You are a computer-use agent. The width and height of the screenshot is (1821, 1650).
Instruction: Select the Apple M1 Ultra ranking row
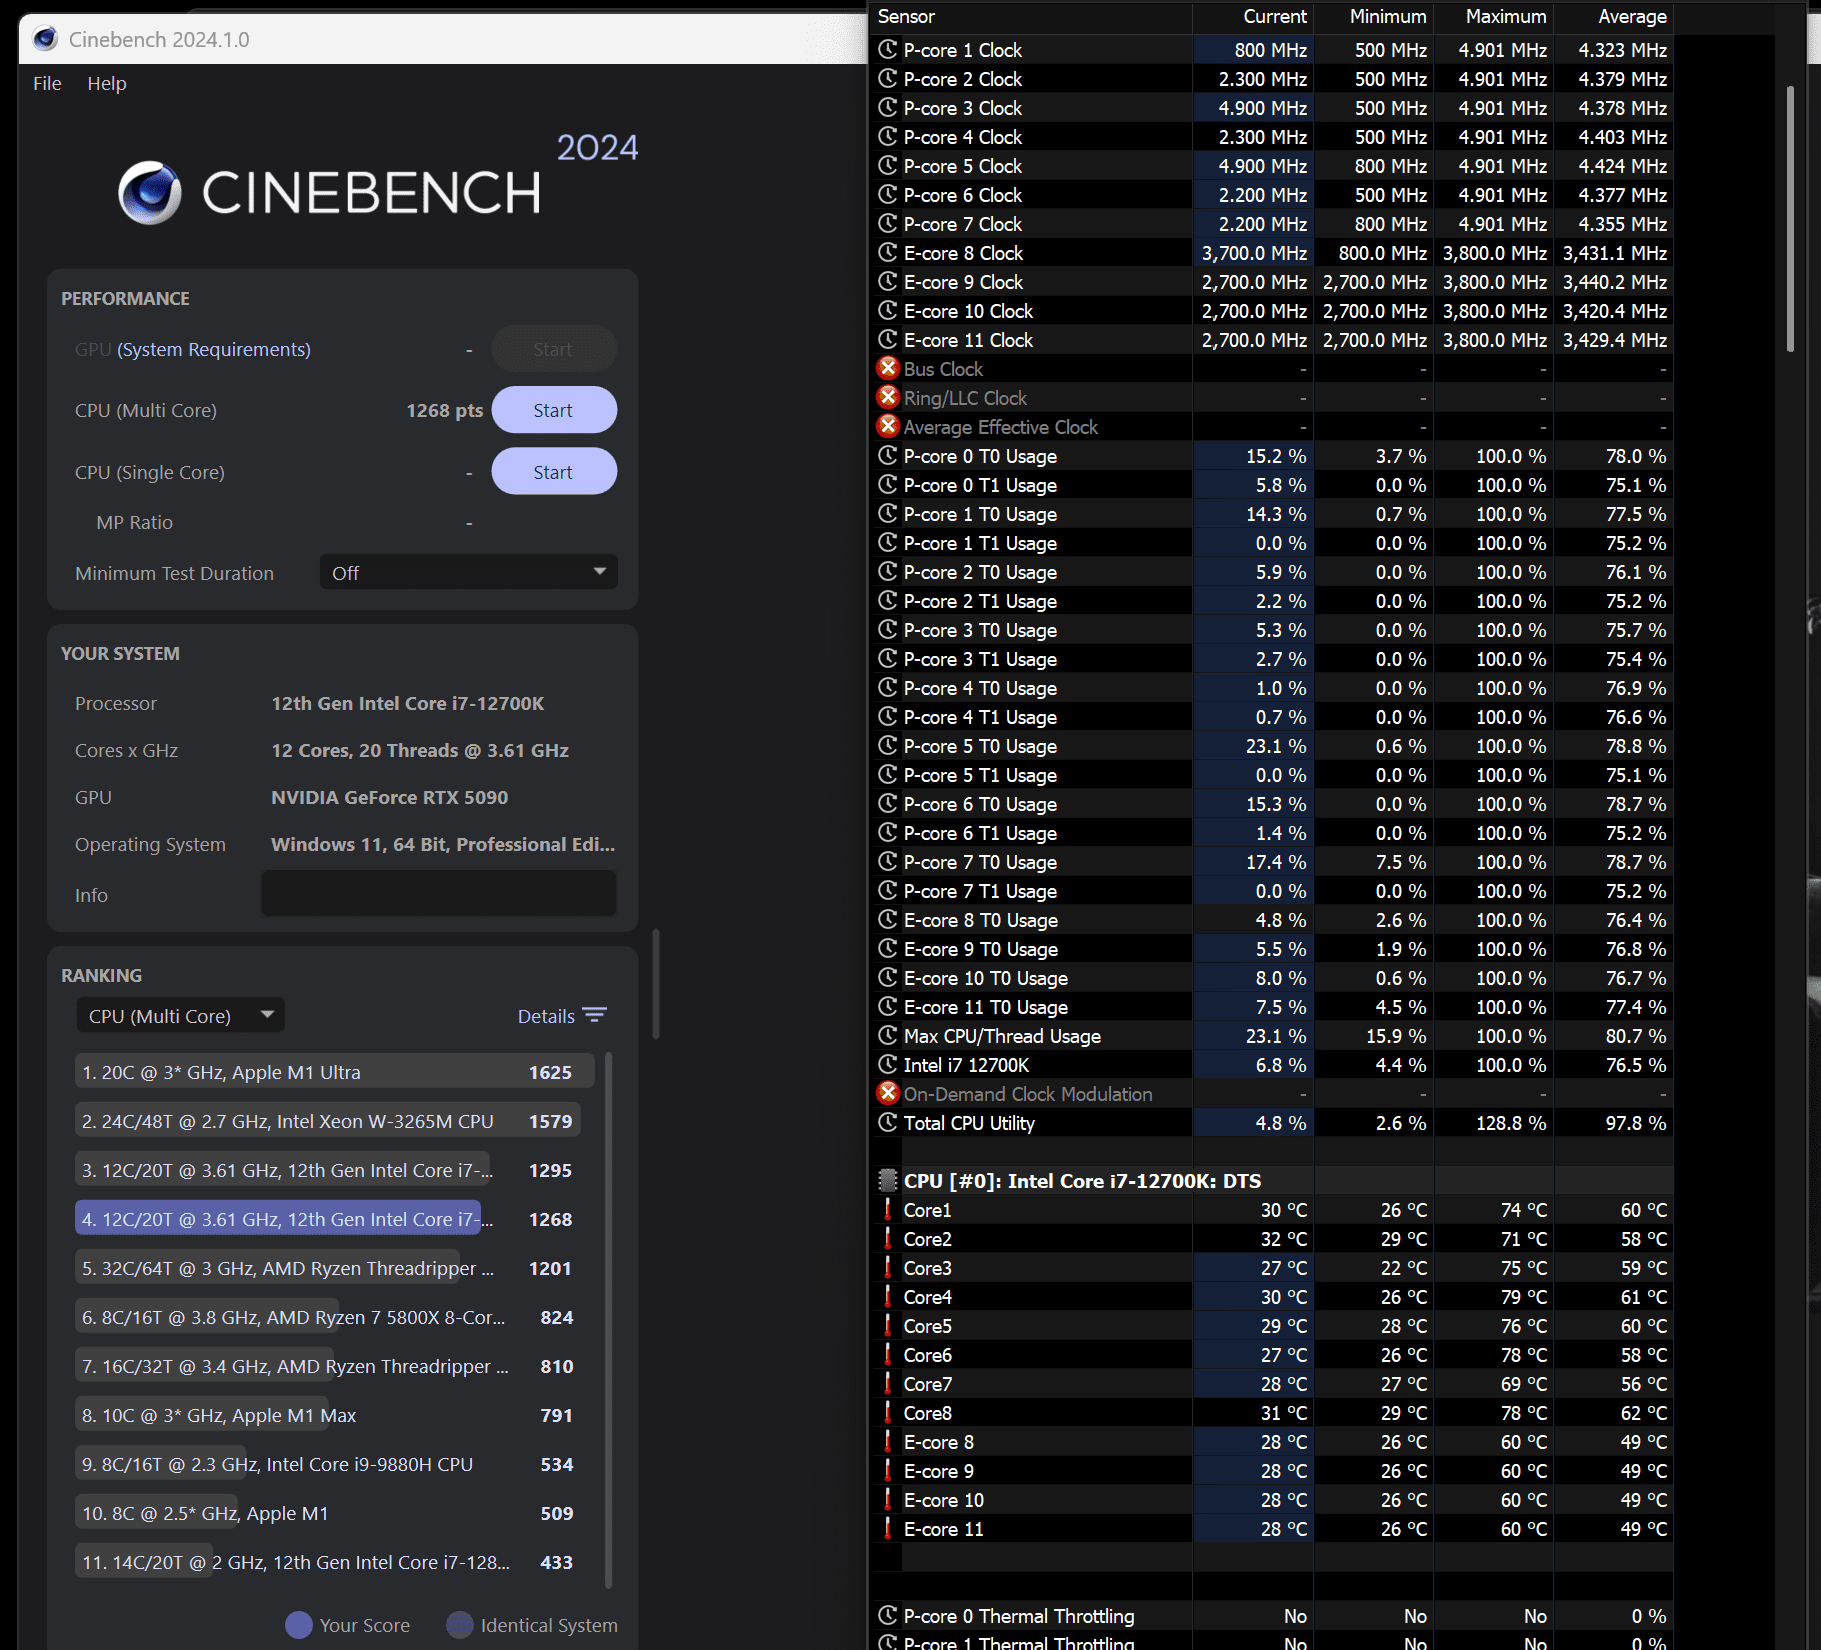click(x=334, y=1072)
